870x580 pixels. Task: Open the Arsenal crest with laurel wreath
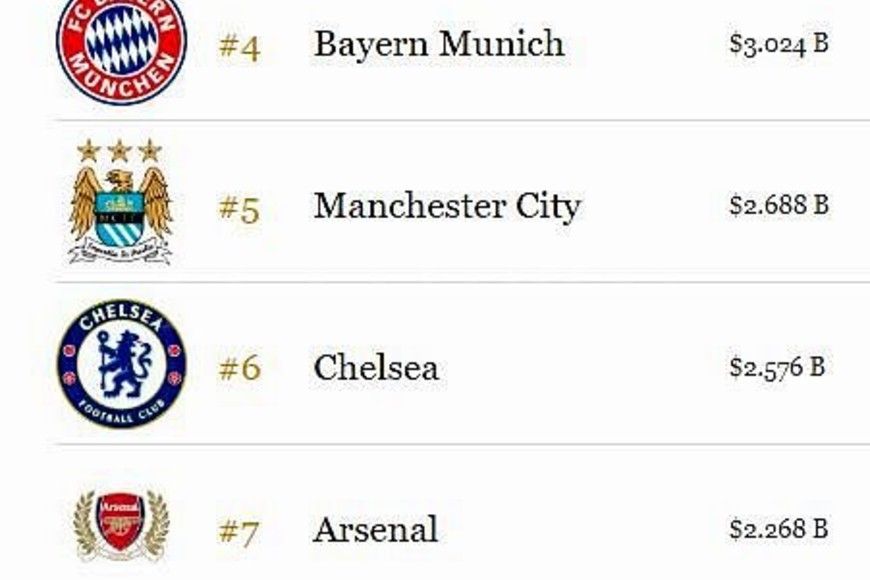tap(121, 524)
